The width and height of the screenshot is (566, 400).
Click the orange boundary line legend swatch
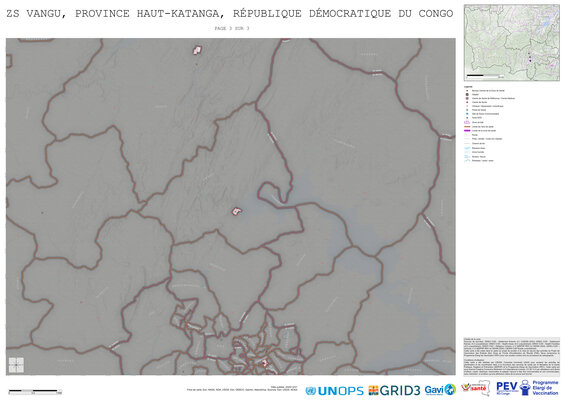[x=467, y=127]
